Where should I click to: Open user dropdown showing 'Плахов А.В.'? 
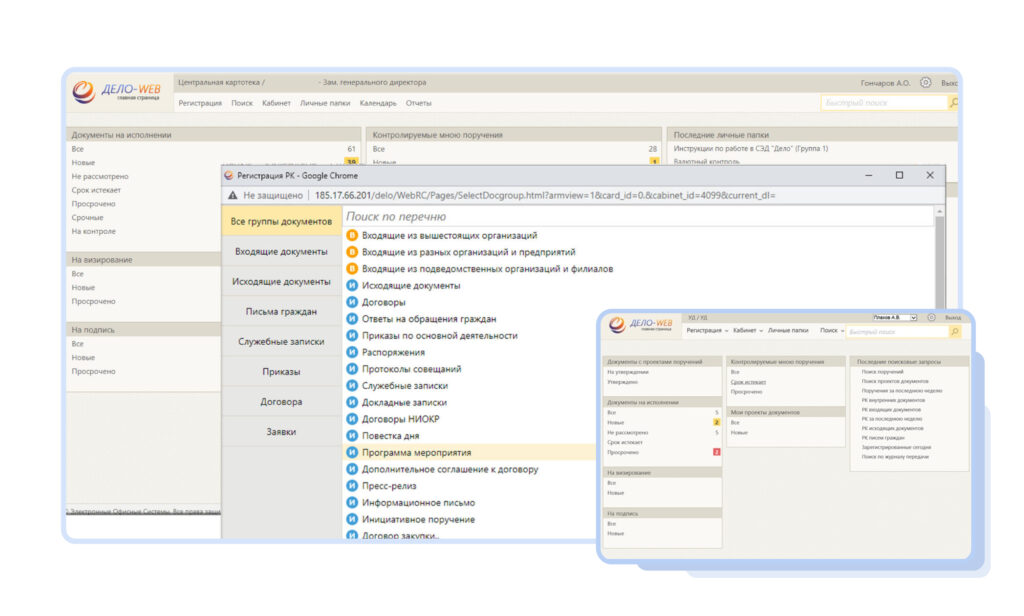893,318
